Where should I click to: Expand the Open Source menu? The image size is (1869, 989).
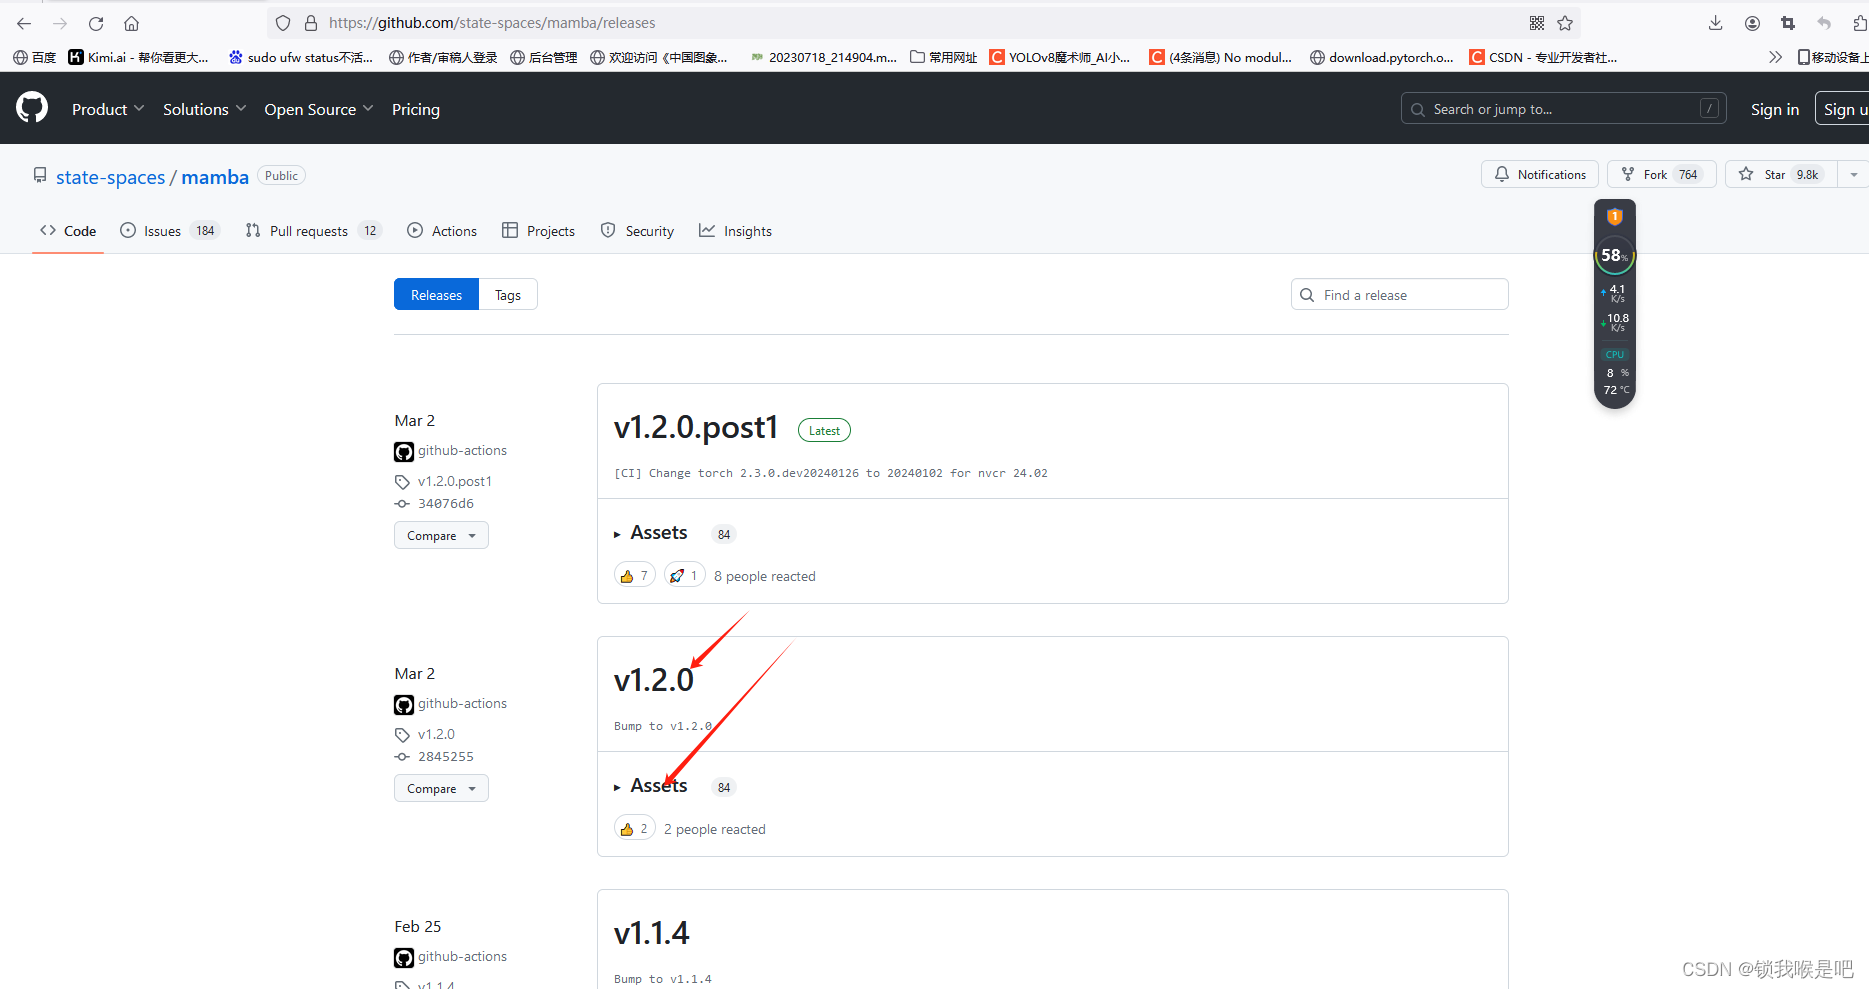(318, 109)
